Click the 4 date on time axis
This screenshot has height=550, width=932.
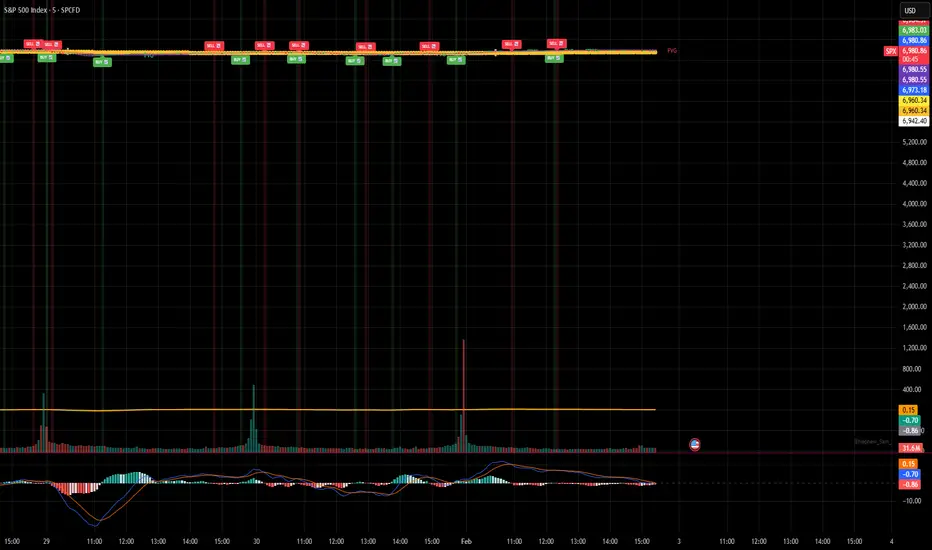892,542
